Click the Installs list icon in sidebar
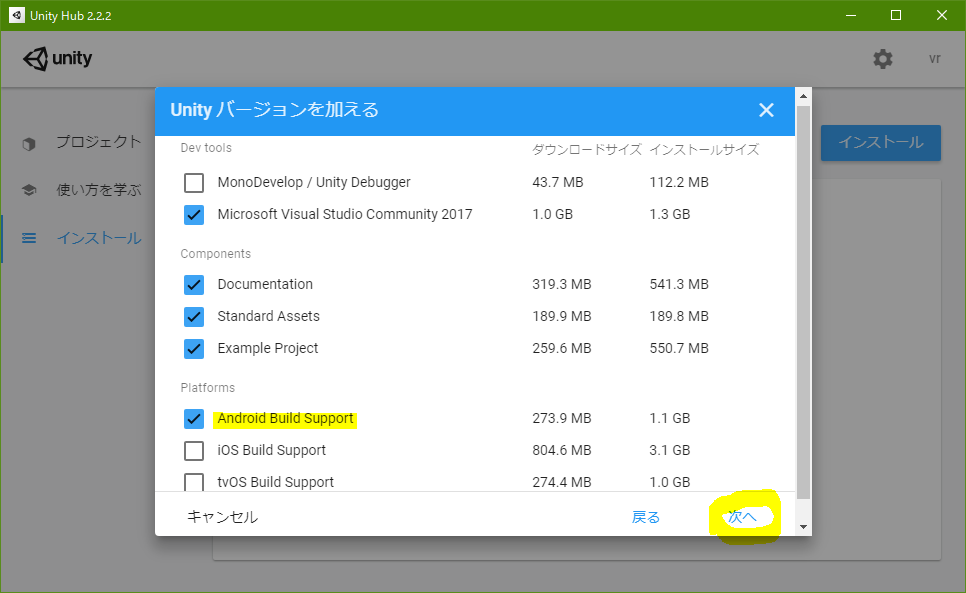 coord(29,238)
